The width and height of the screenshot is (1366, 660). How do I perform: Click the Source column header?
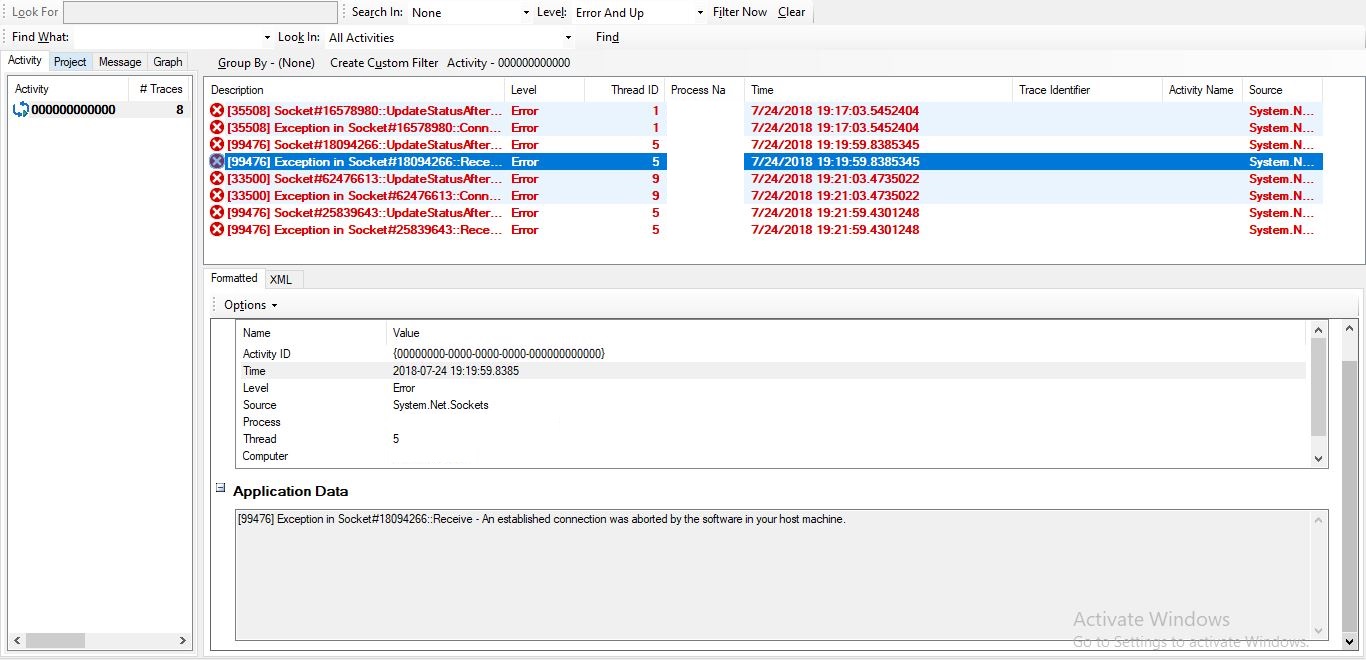click(1282, 90)
